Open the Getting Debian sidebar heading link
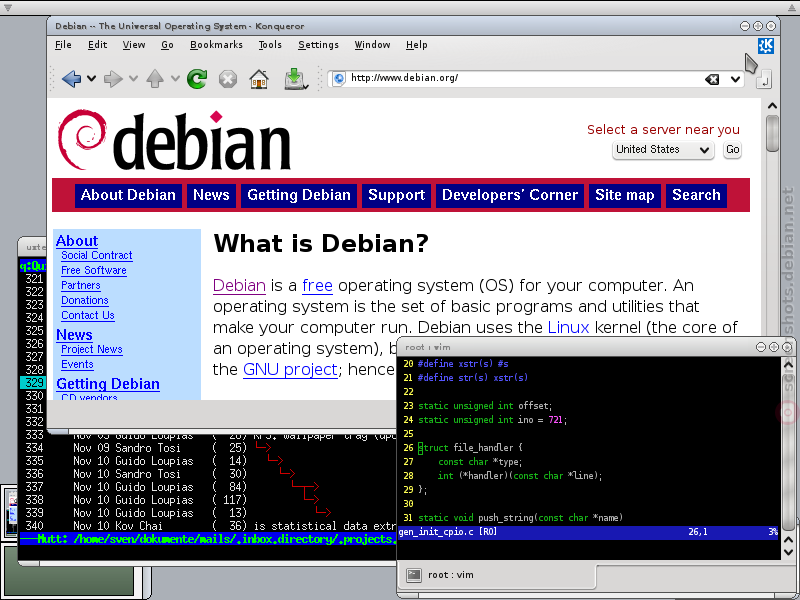800x600 pixels. pos(108,384)
